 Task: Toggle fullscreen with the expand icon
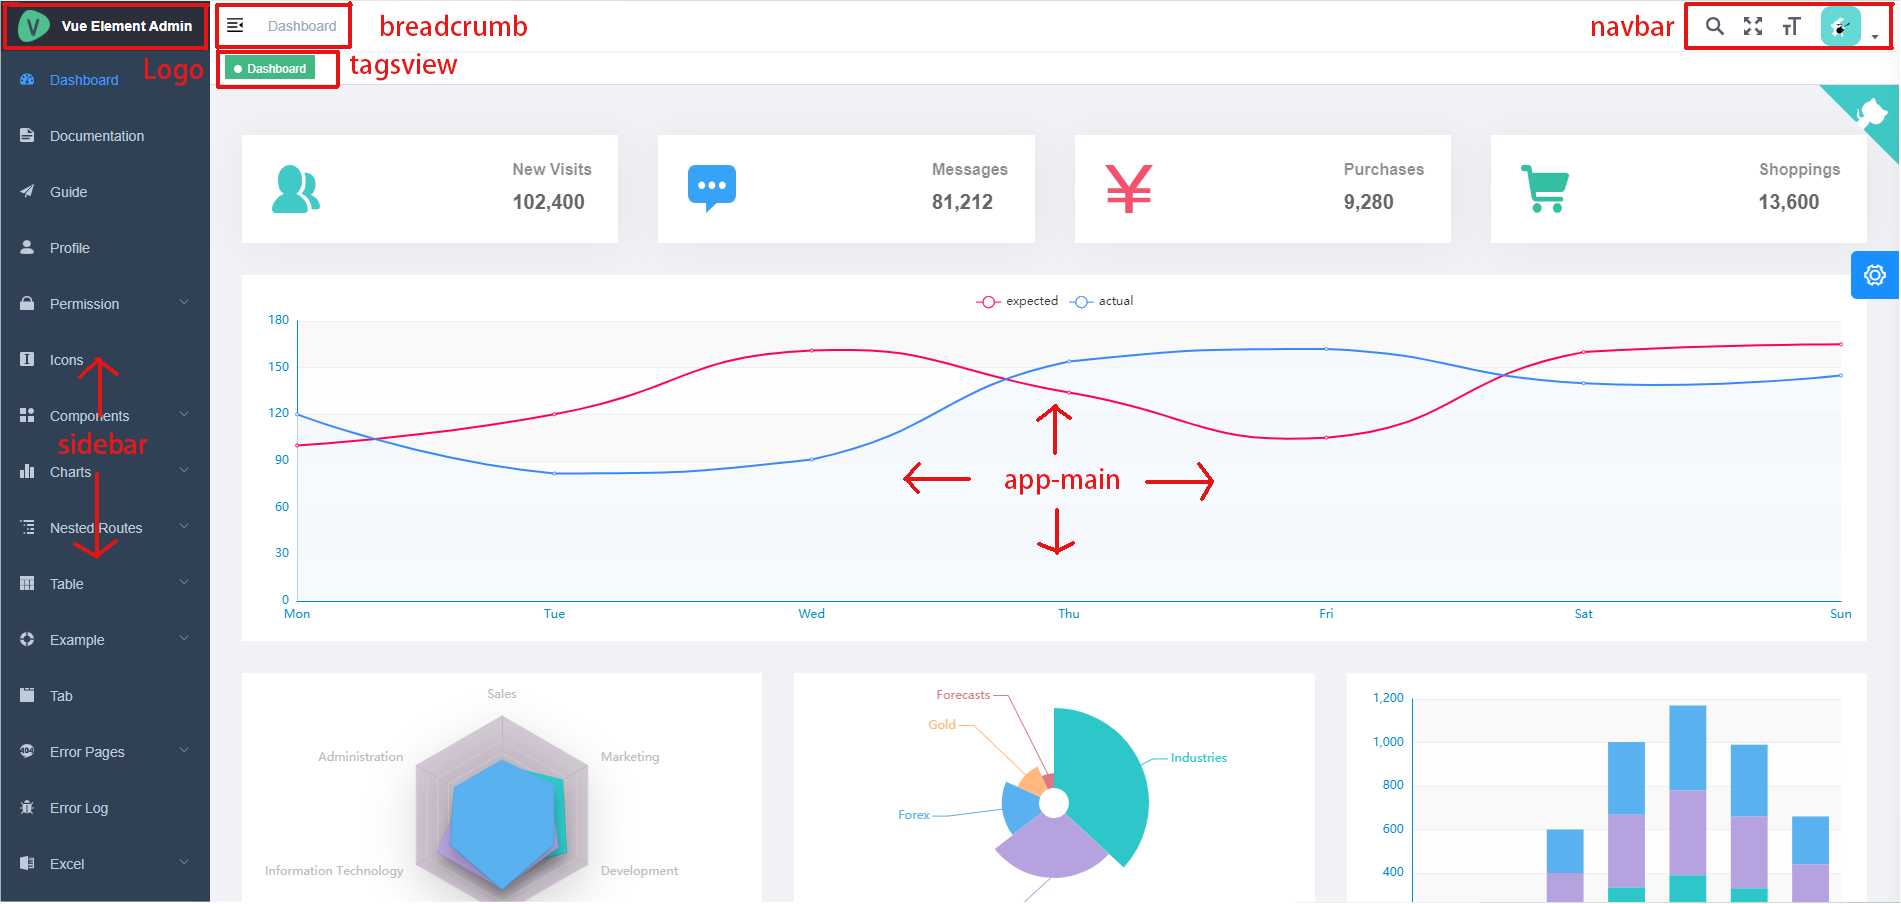(x=1753, y=26)
